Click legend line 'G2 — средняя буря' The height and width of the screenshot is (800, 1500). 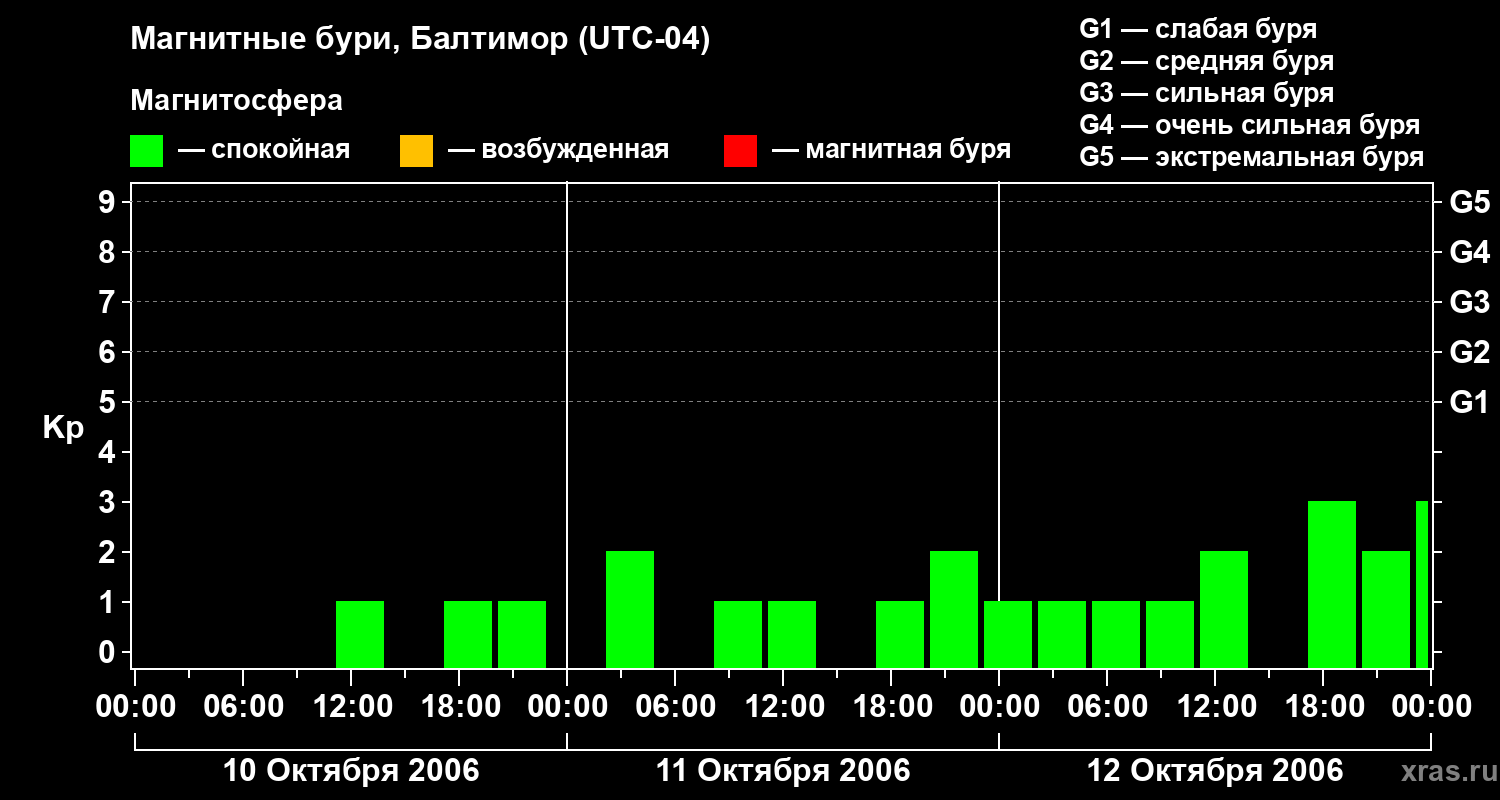click(1206, 61)
